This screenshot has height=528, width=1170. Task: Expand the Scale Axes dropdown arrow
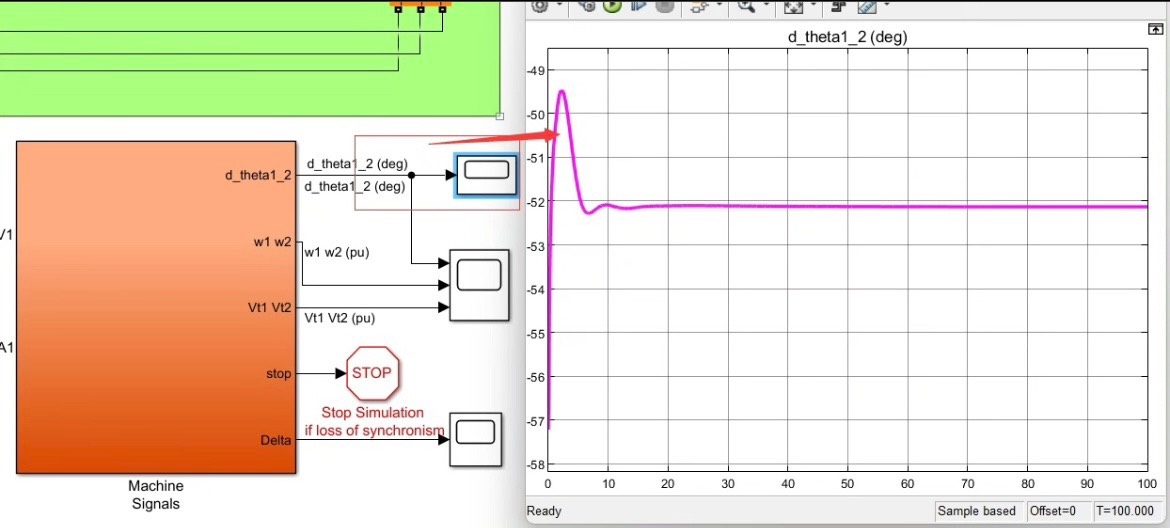814,4
